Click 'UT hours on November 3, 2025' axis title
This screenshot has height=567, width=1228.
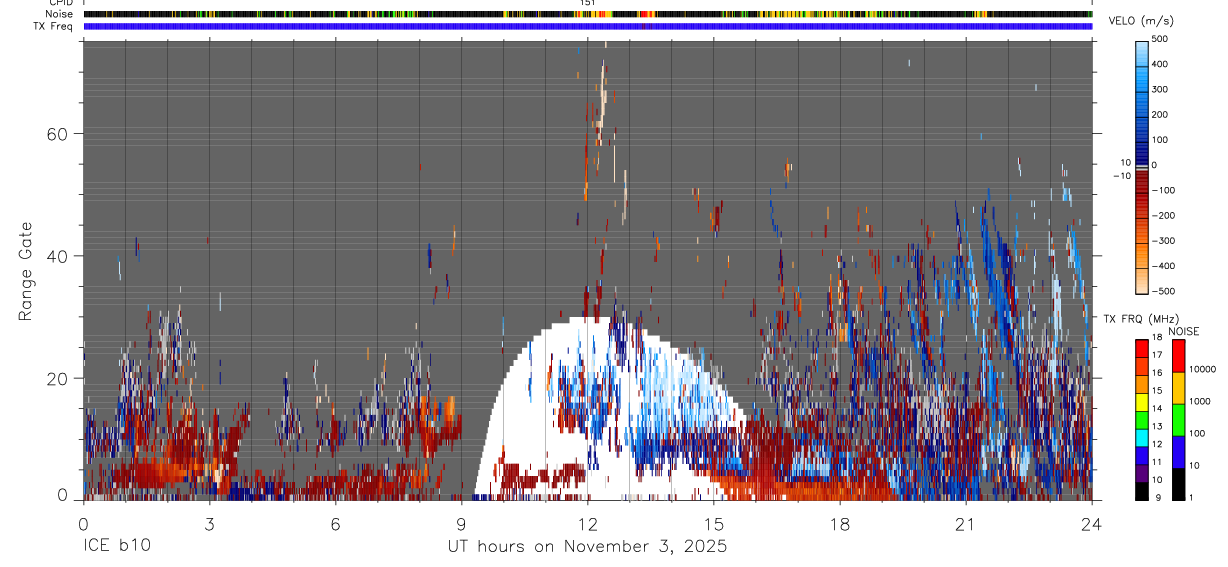coord(587,547)
